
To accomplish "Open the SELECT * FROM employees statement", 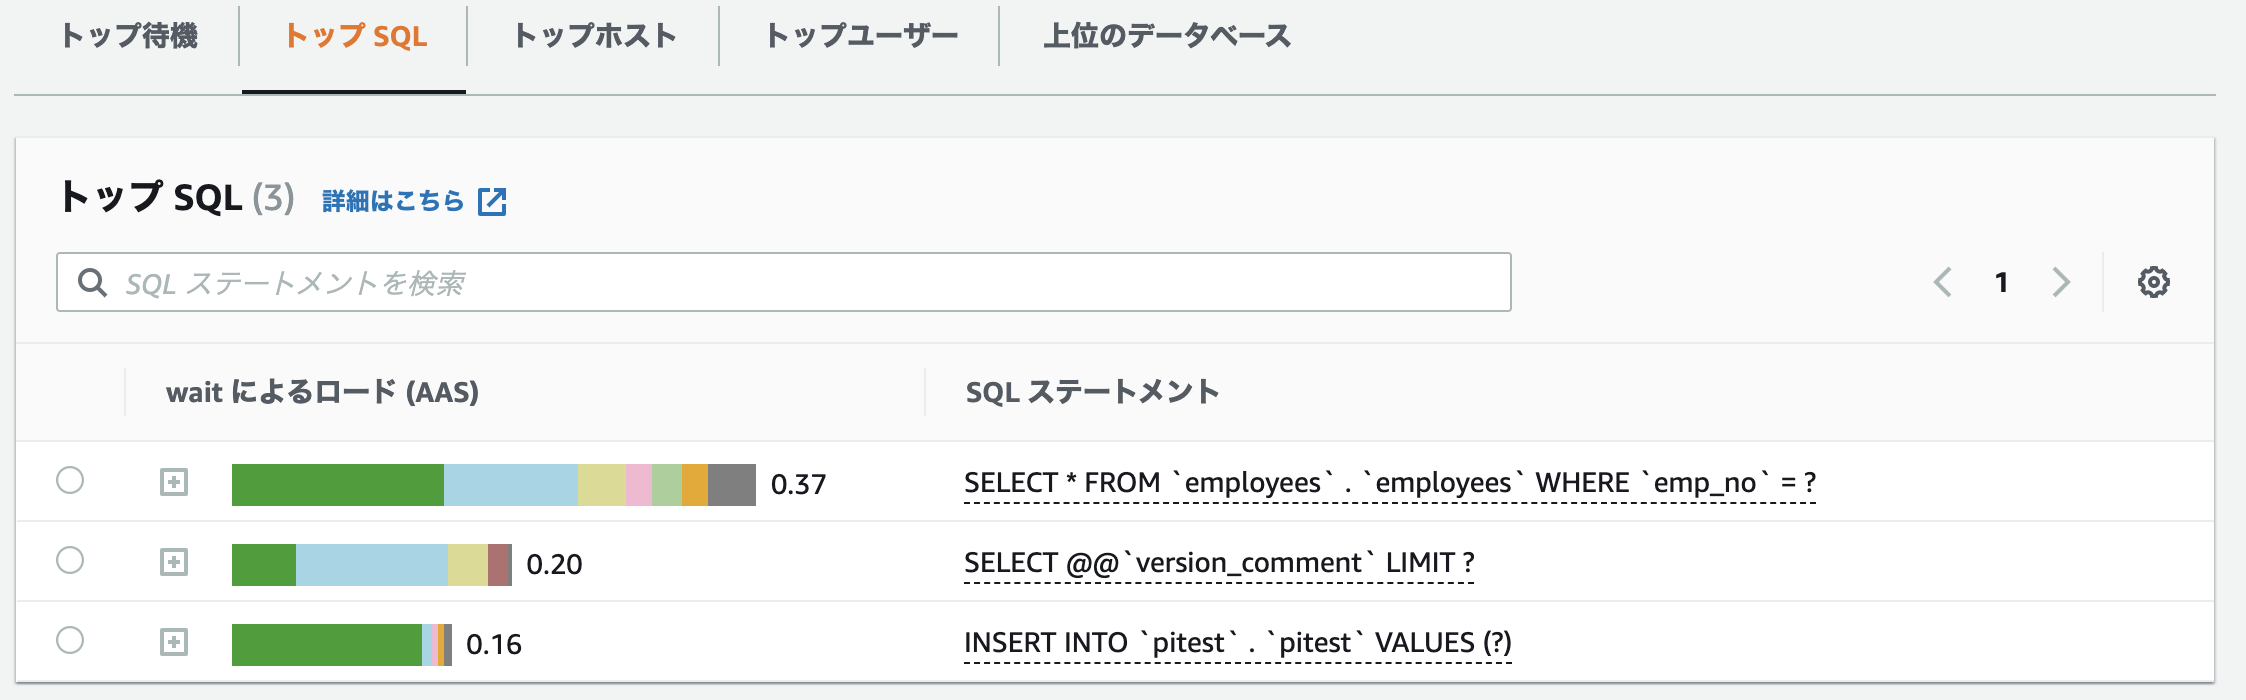I will pos(1389,483).
